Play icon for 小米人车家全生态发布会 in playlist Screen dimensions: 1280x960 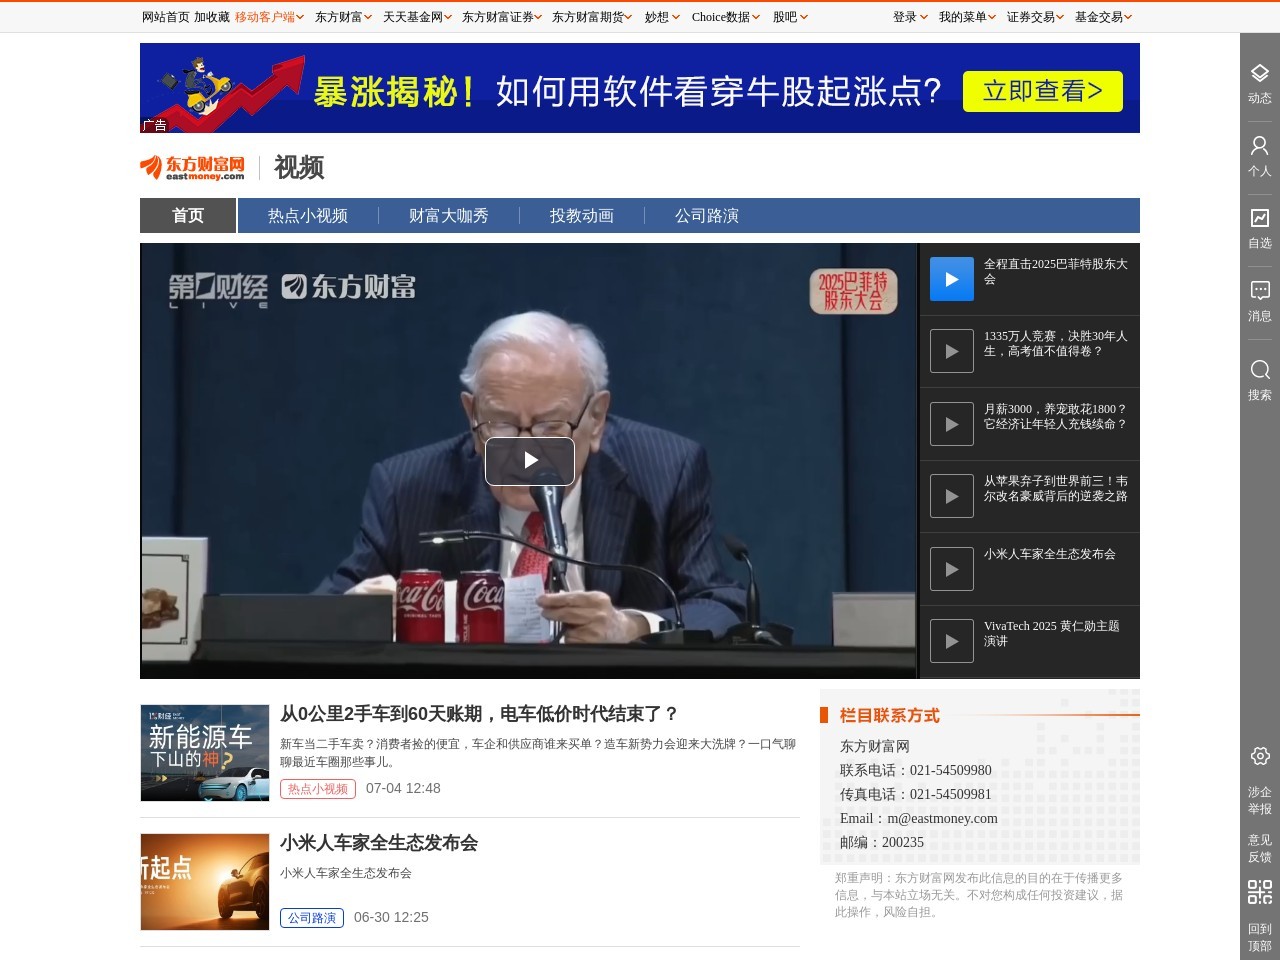coord(952,569)
